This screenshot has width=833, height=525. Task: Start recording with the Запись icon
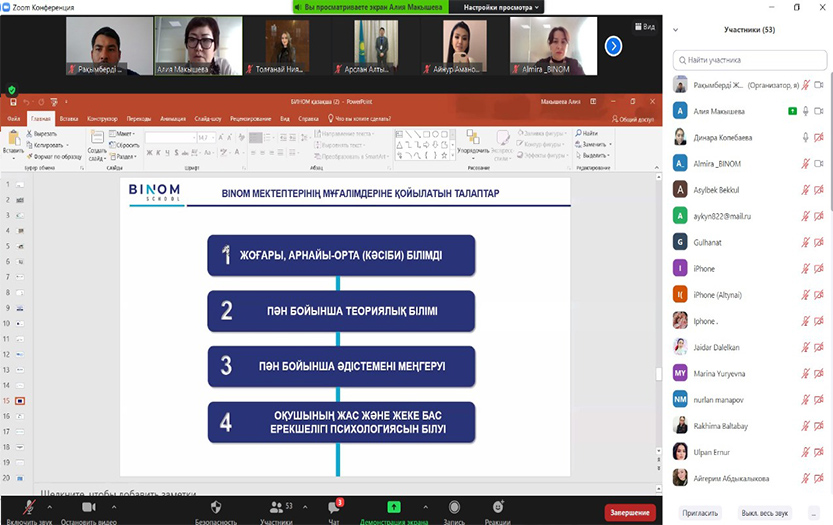[x=454, y=507]
